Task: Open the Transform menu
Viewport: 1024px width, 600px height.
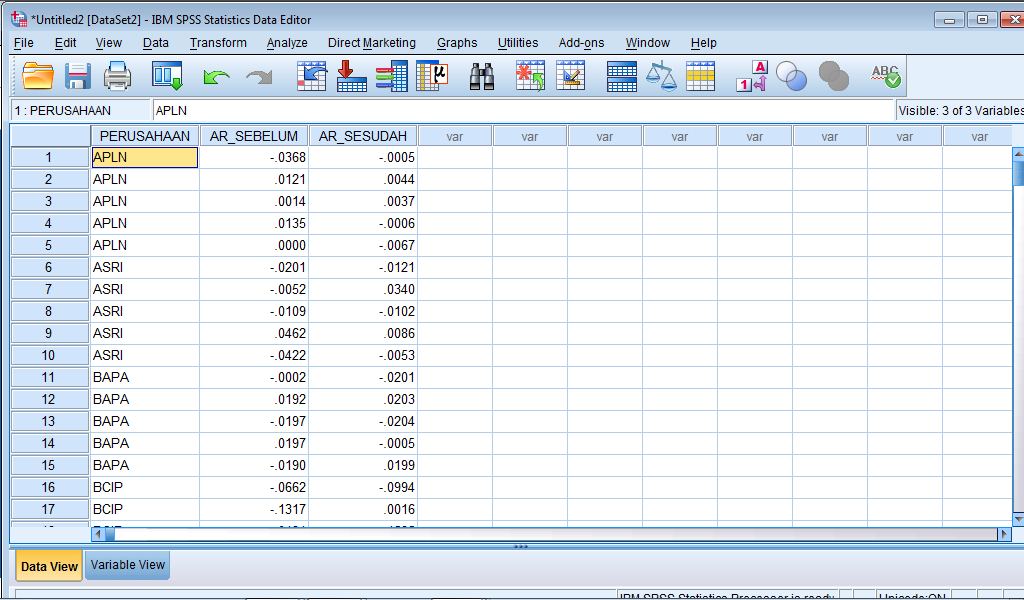Action: point(218,43)
